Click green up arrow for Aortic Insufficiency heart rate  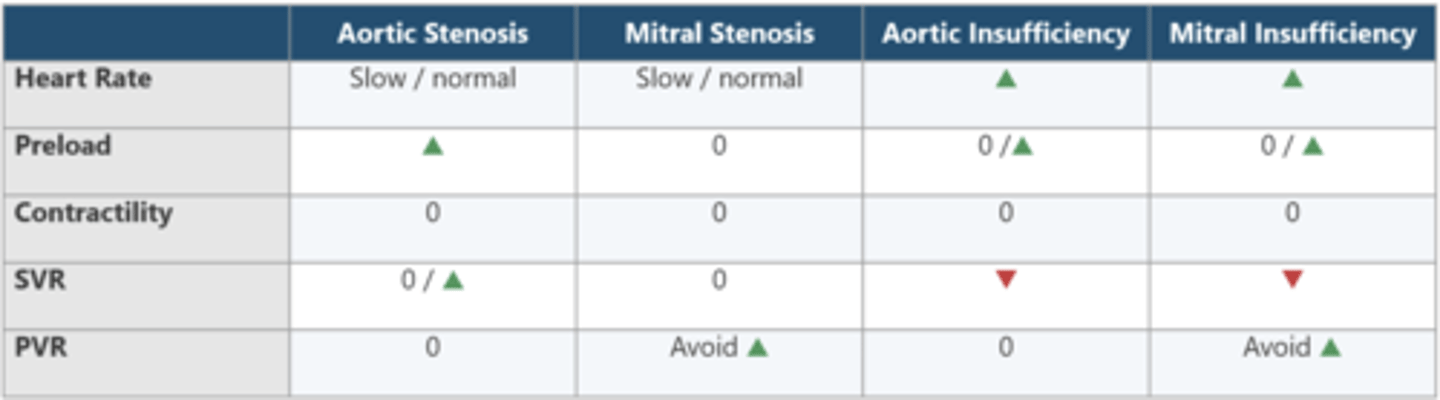tap(1006, 79)
